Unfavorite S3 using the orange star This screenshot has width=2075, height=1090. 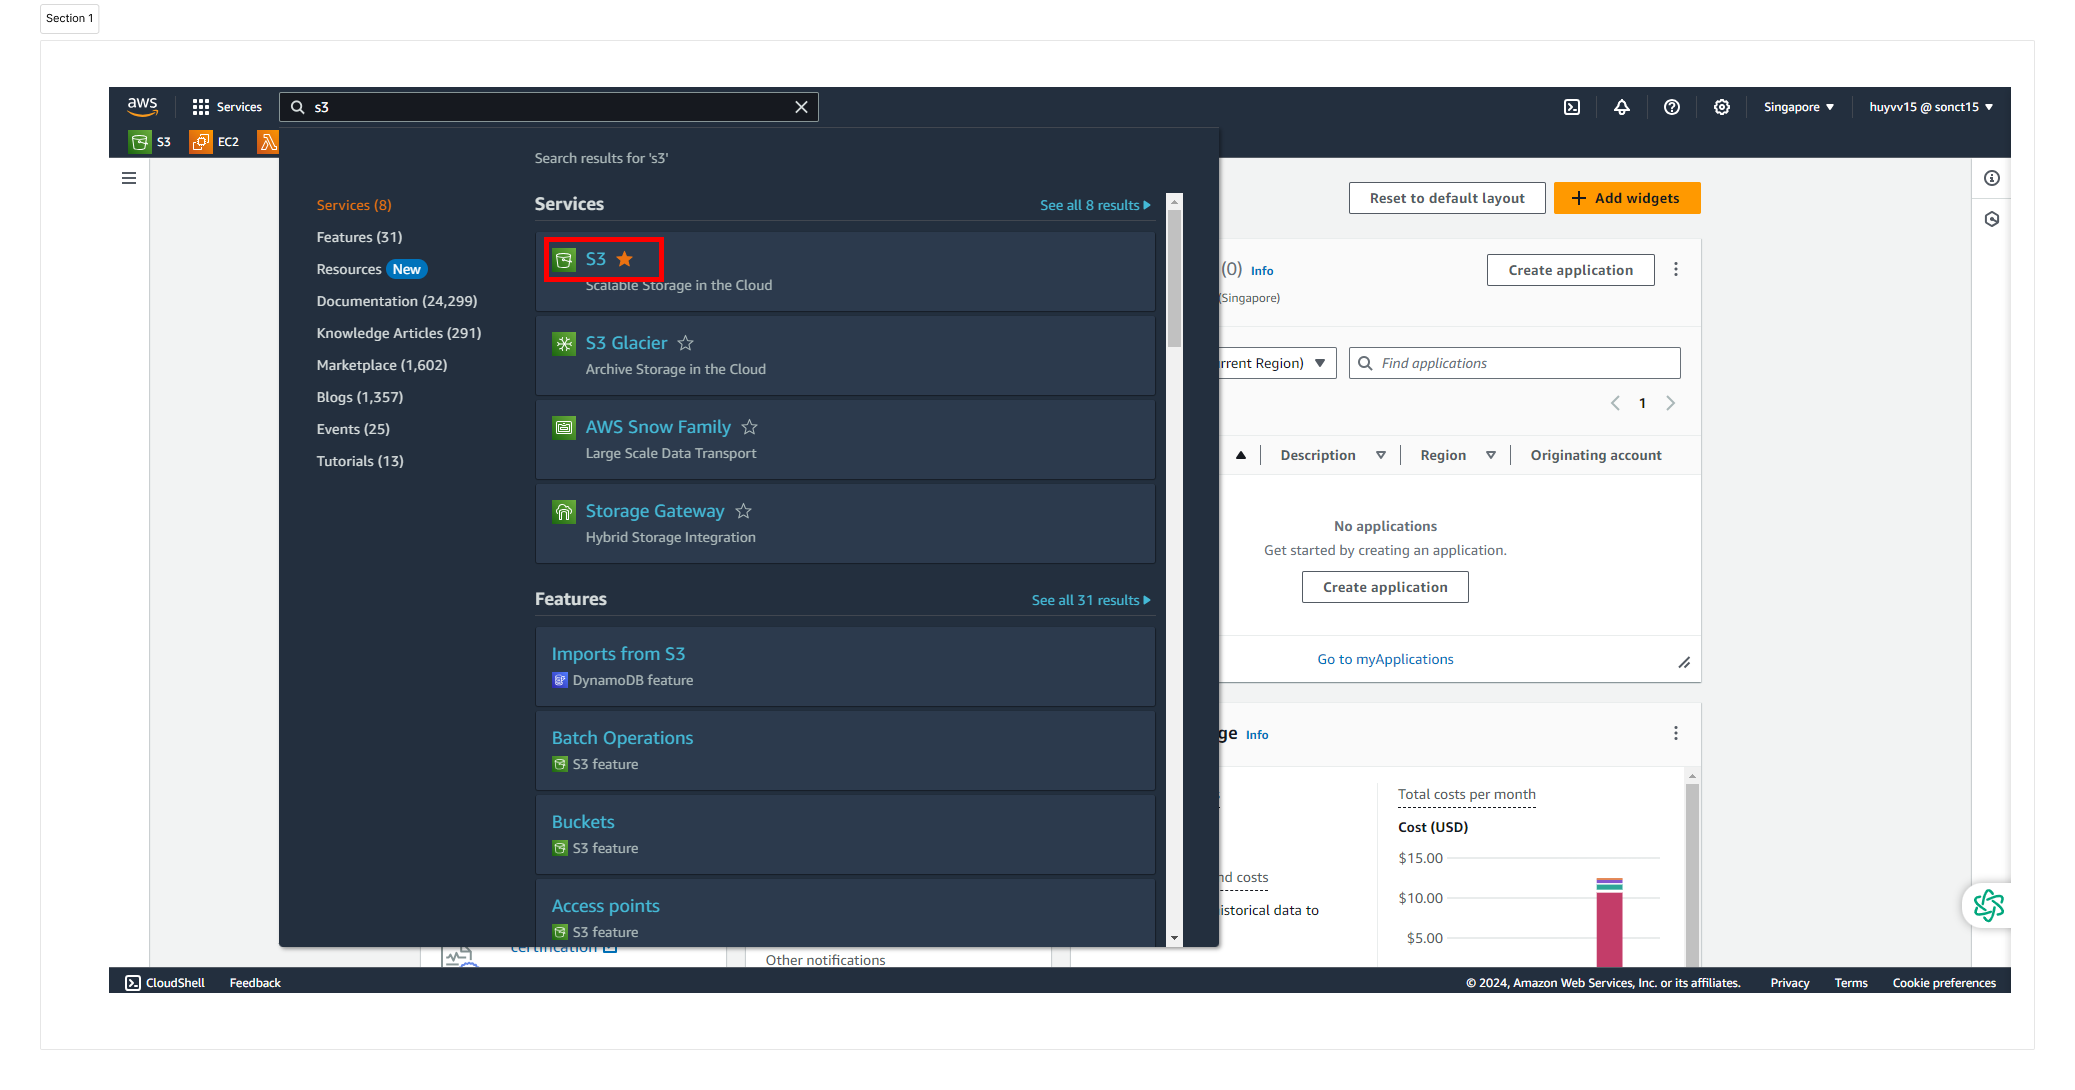tap(625, 259)
